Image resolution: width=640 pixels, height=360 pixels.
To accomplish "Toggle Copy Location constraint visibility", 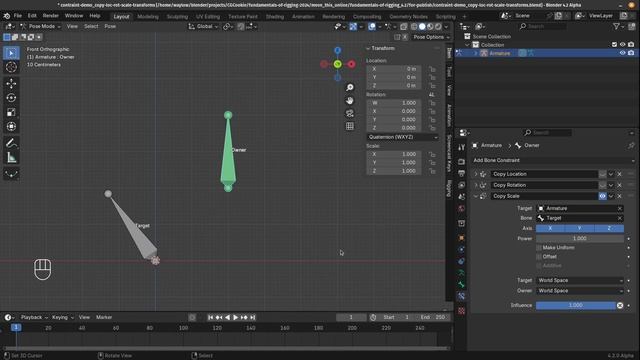I will 602,174.
